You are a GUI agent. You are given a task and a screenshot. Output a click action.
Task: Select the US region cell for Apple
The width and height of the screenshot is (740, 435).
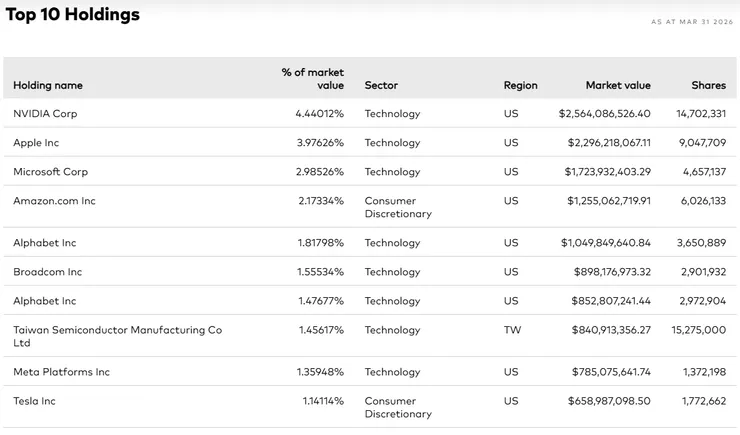click(x=511, y=143)
